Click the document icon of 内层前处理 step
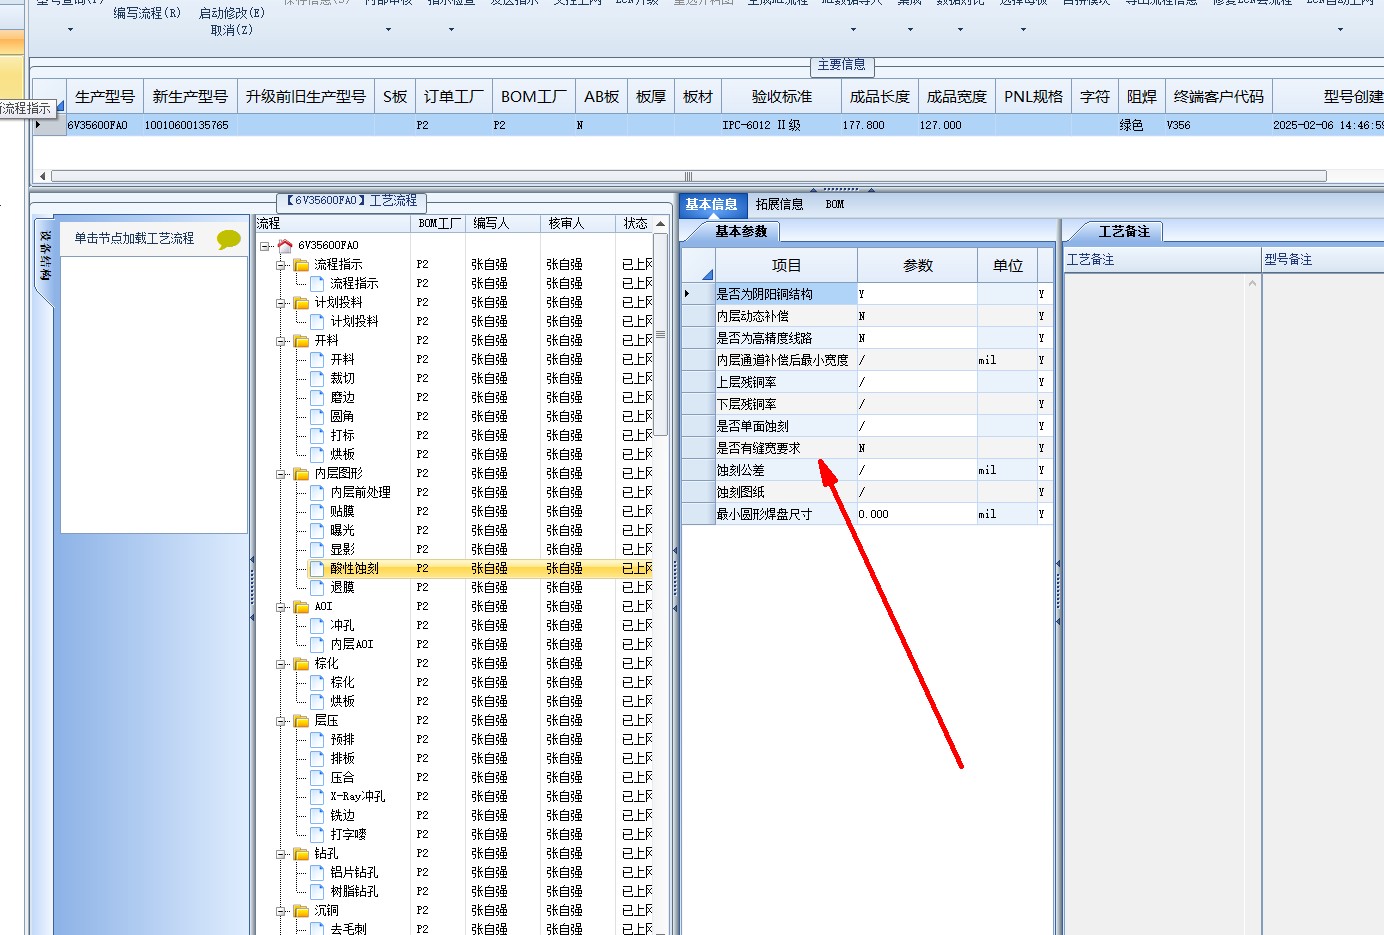Image resolution: width=1384 pixels, height=935 pixels. [317, 493]
